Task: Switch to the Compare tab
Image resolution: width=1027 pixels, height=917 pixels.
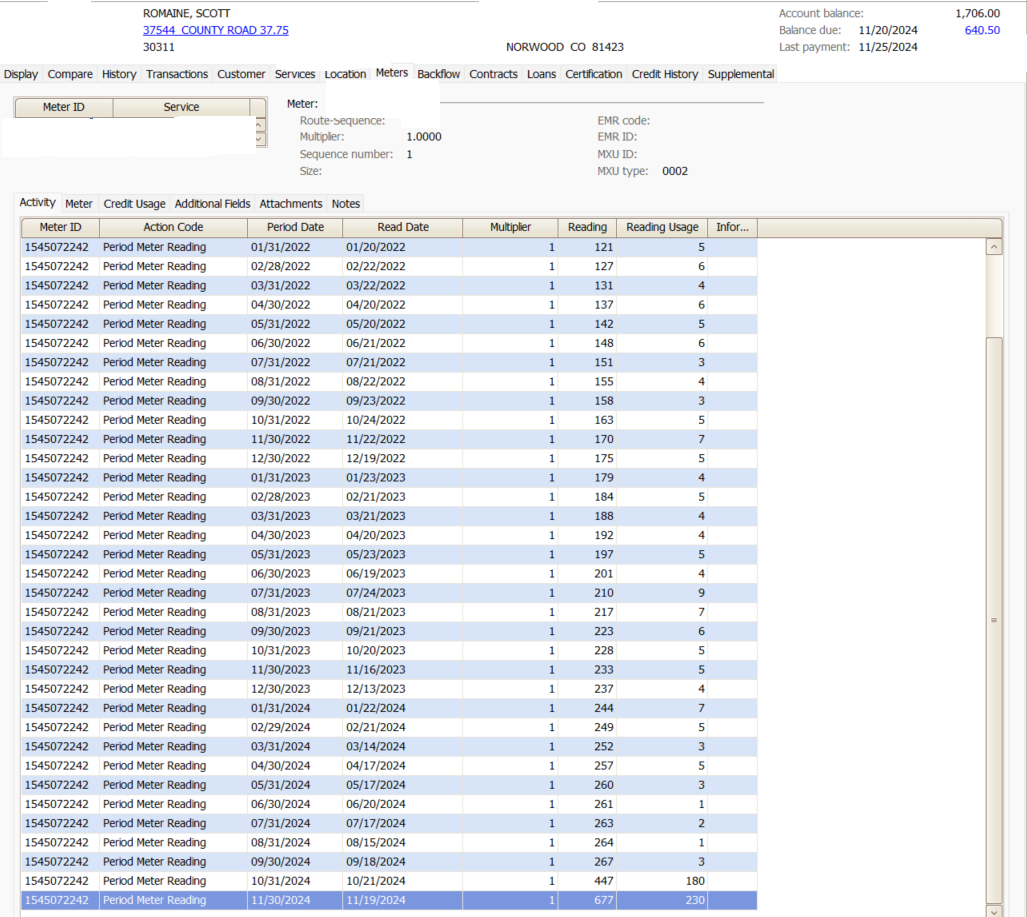Action: (70, 74)
